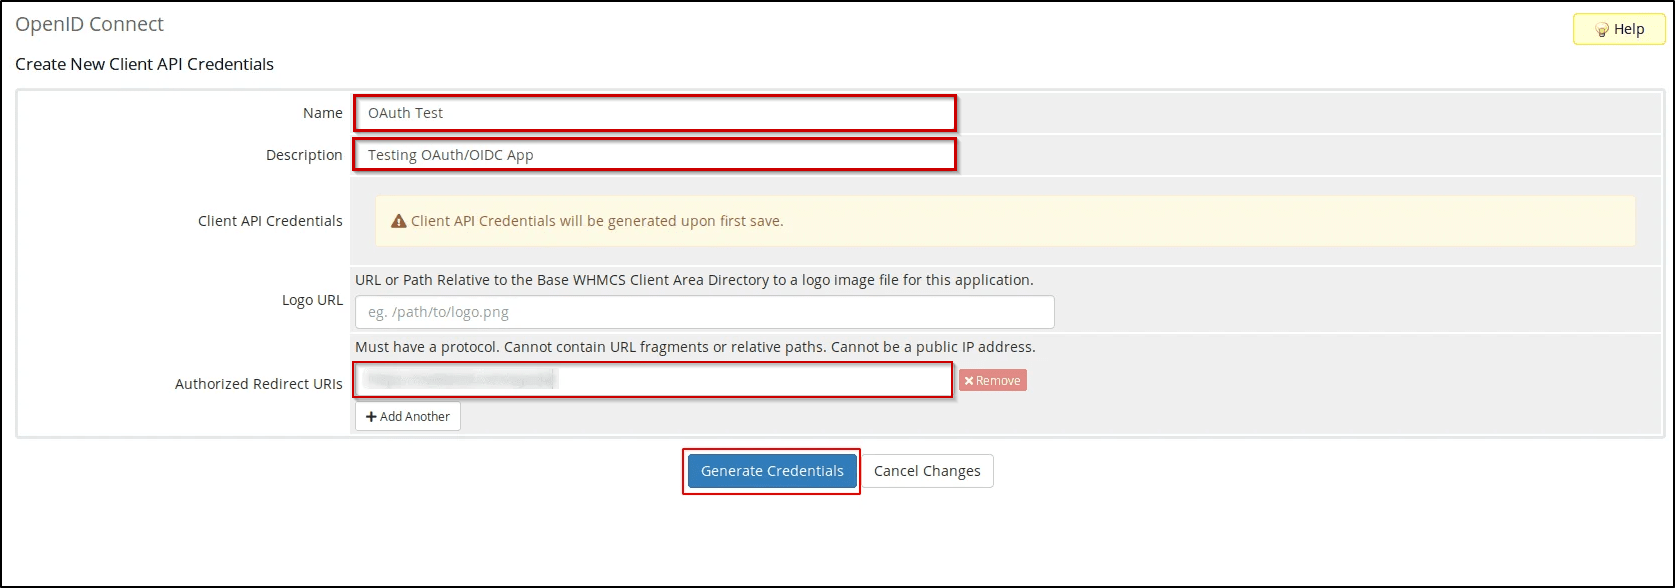Click the X icon on the Remove button

[x=969, y=380]
